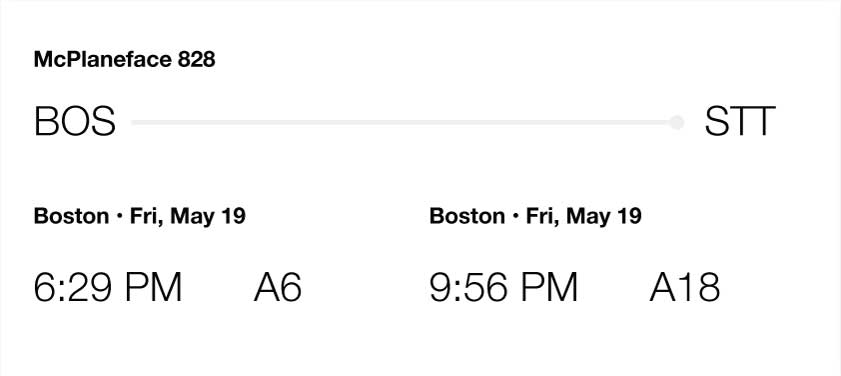Click the middle of the flight progress track
841x376 pixels.
[404, 123]
